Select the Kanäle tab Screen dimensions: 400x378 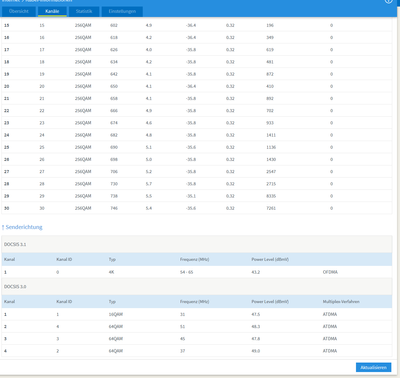(x=52, y=11)
